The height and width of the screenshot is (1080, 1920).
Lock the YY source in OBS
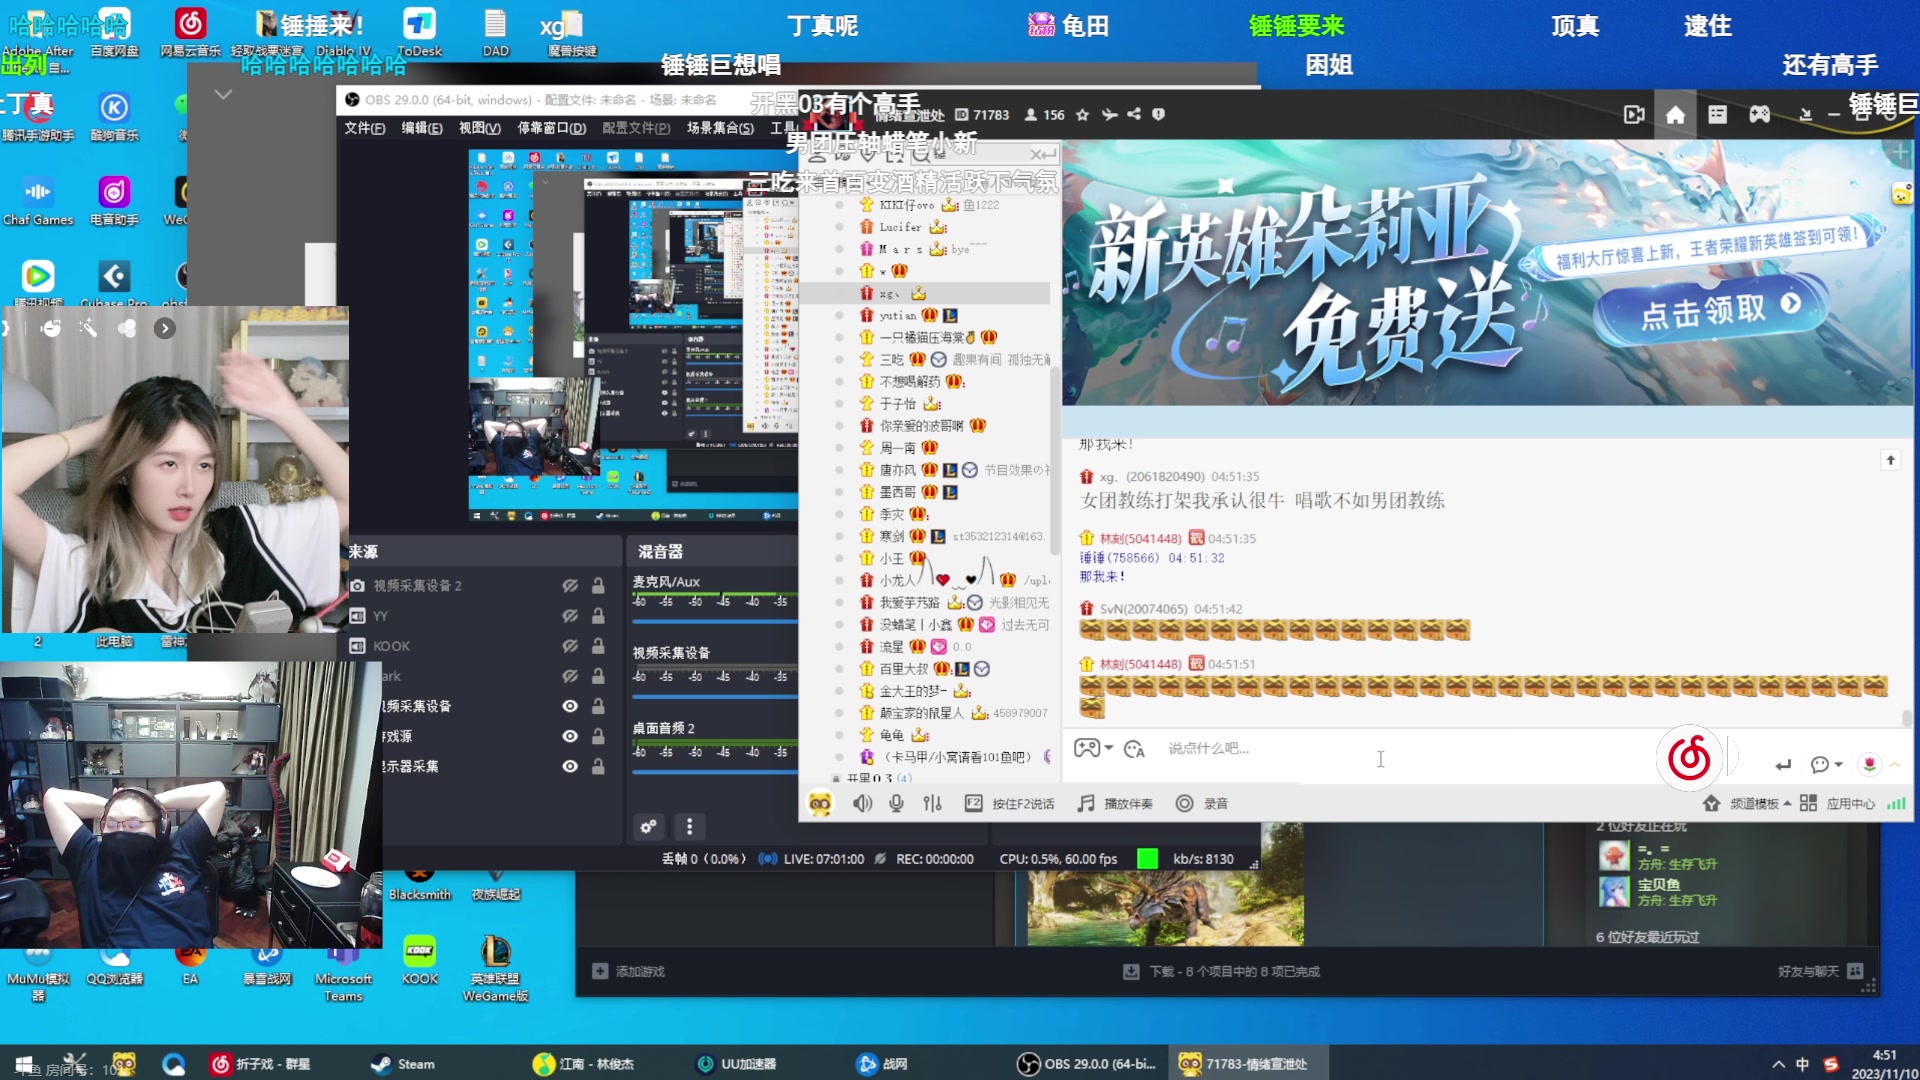(598, 616)
